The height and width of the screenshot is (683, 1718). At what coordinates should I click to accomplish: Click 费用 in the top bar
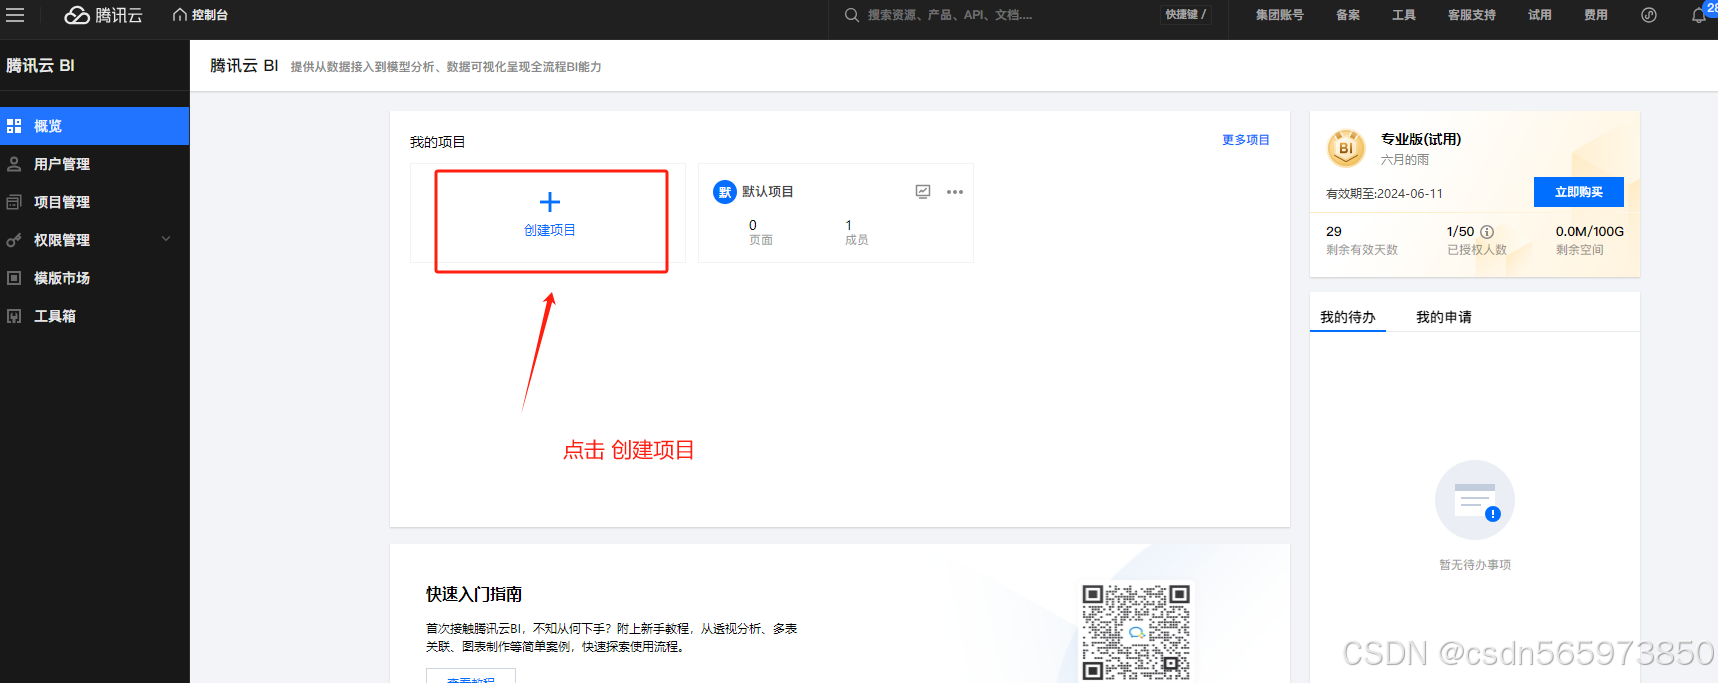[x=1596, y=15]
